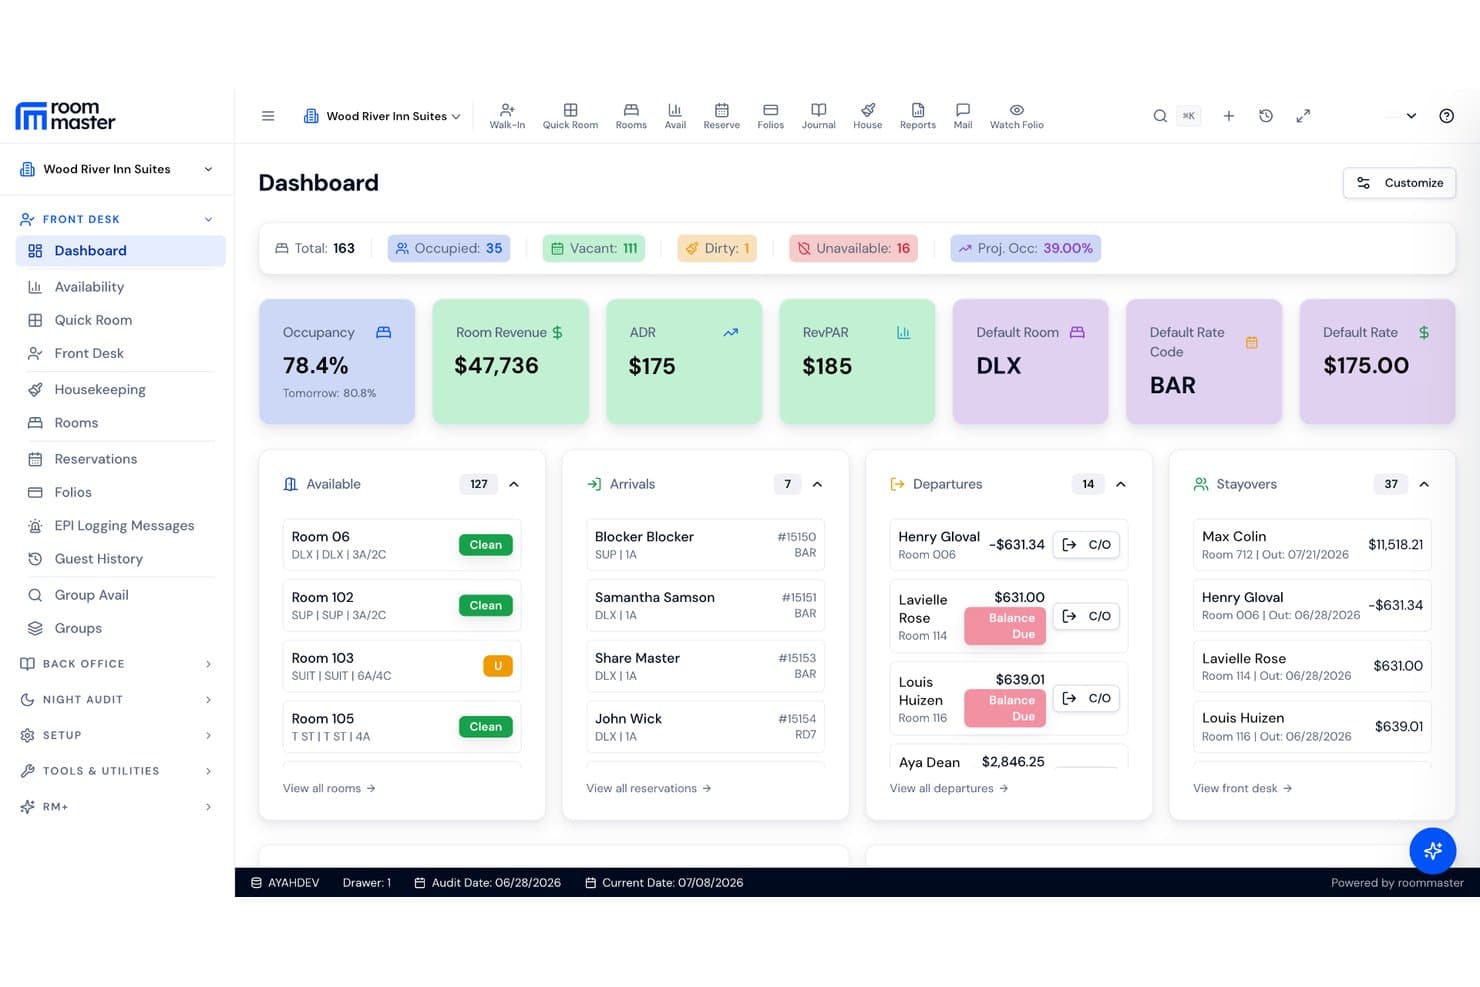Open the help question mark icon
The height and width of the screenshot is (987, 1480).
[x=1446, y=116]
